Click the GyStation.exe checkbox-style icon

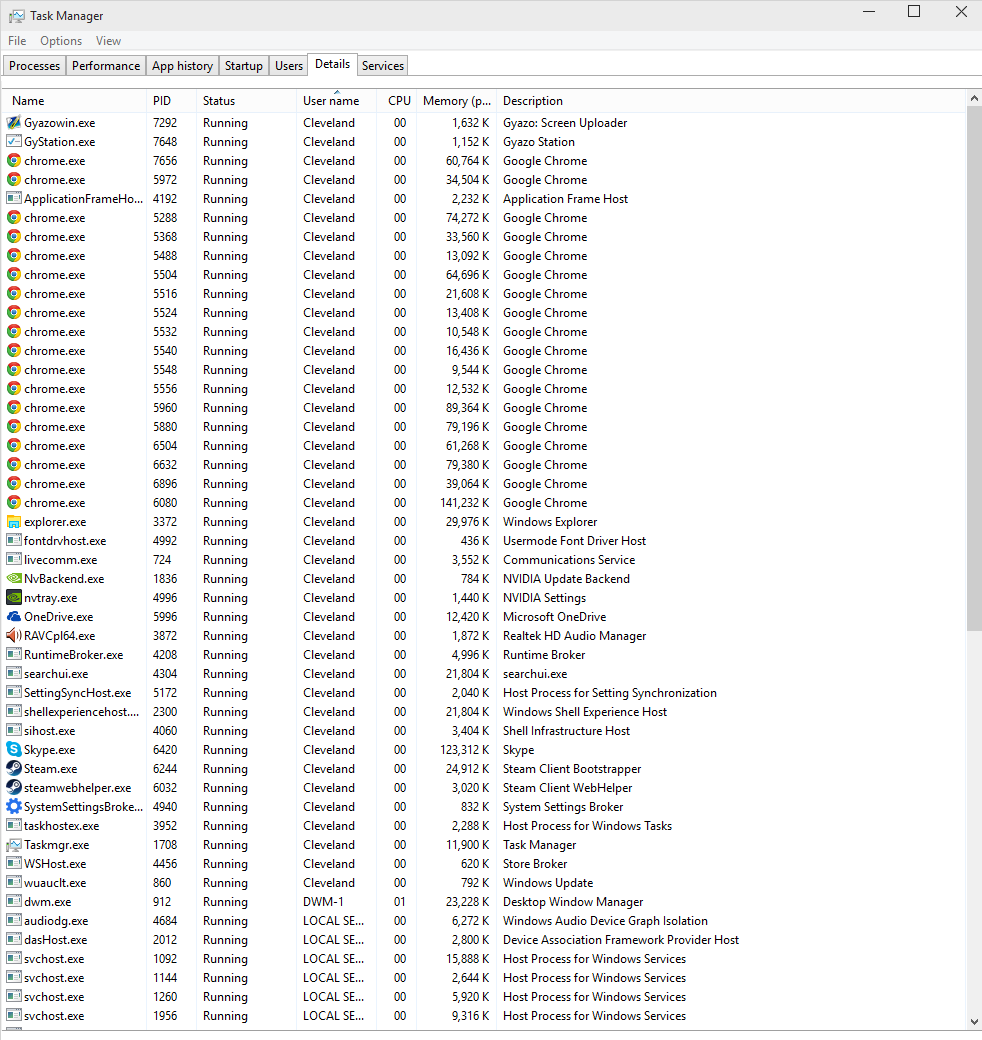tap(14, 141)
